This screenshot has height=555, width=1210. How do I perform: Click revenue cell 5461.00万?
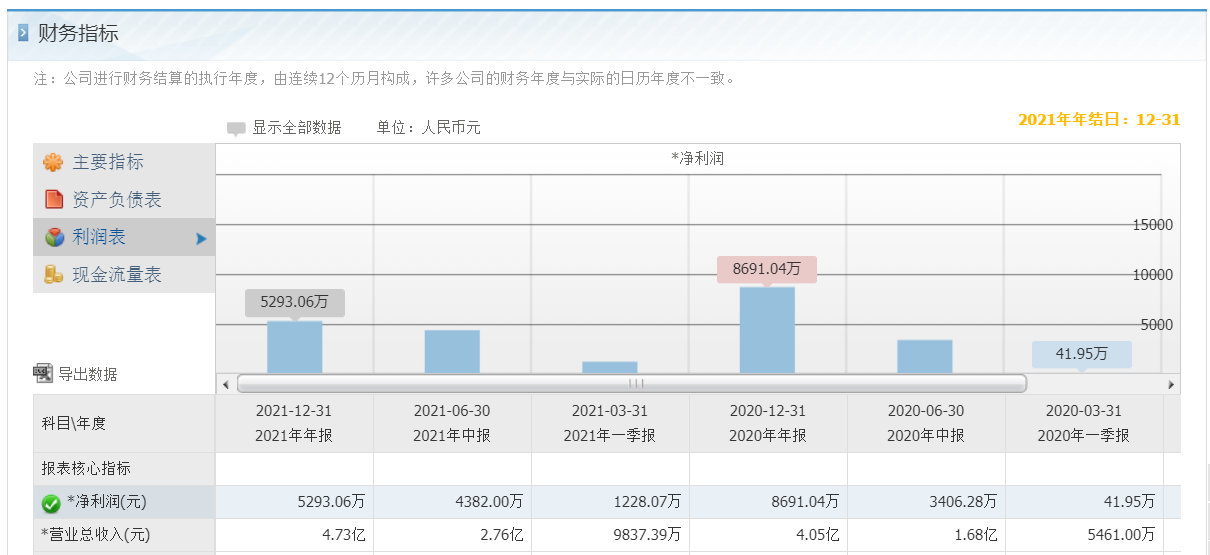1084,535
